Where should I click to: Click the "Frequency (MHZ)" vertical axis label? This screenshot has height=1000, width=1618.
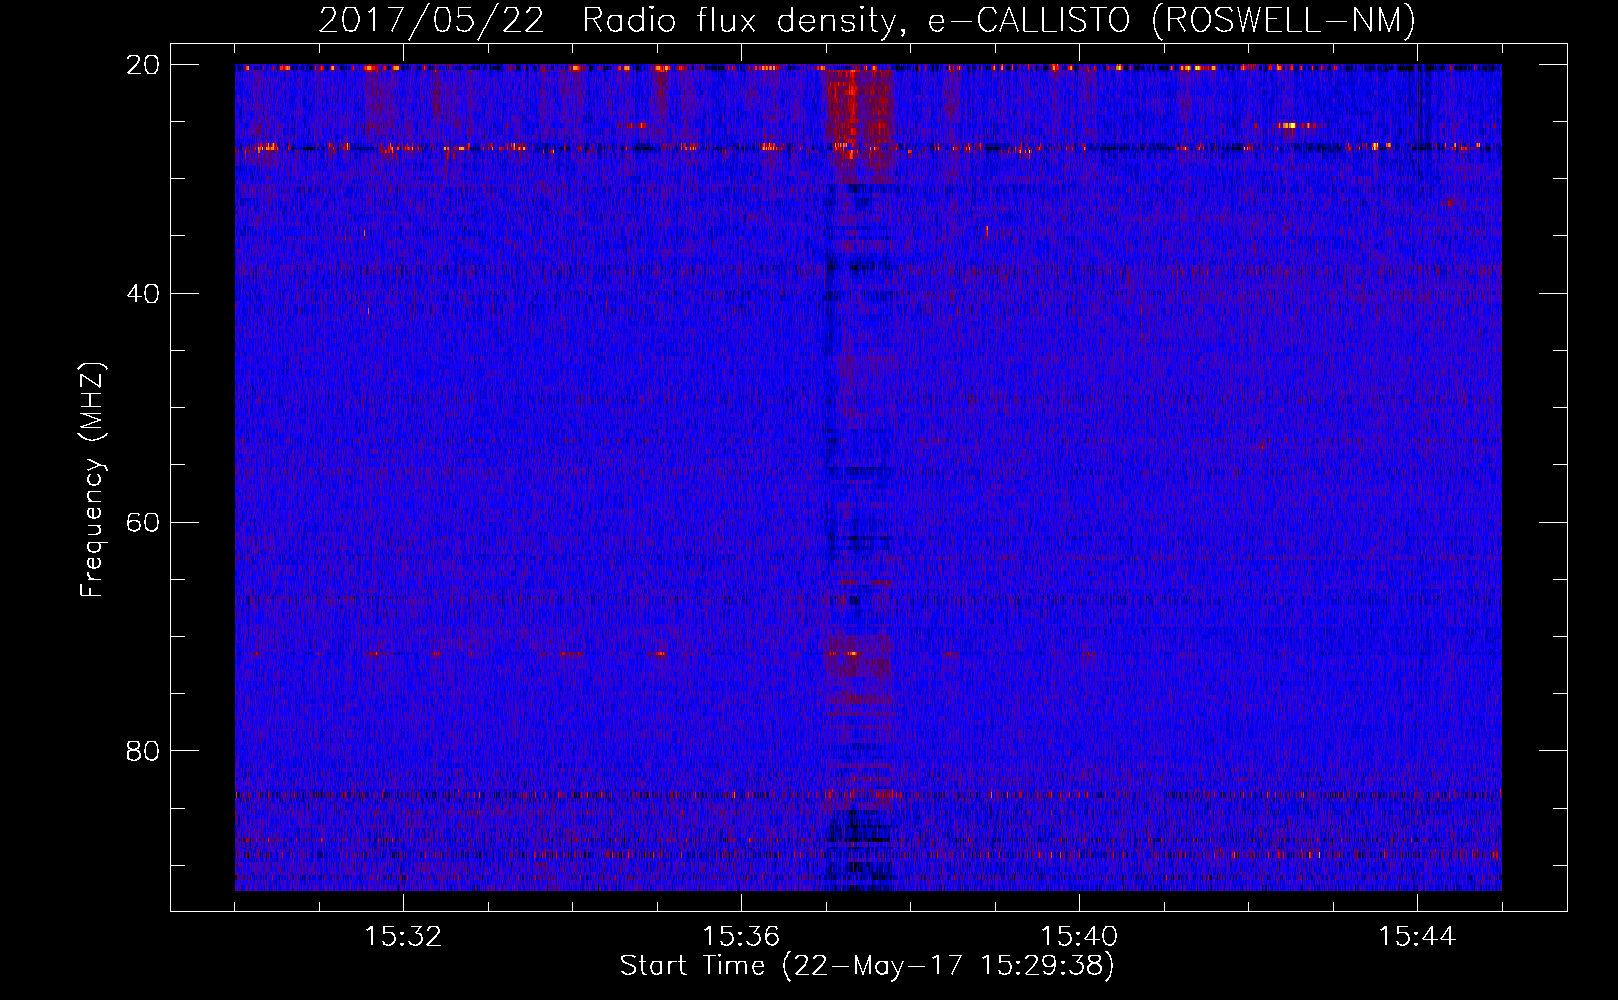point(92,480)
